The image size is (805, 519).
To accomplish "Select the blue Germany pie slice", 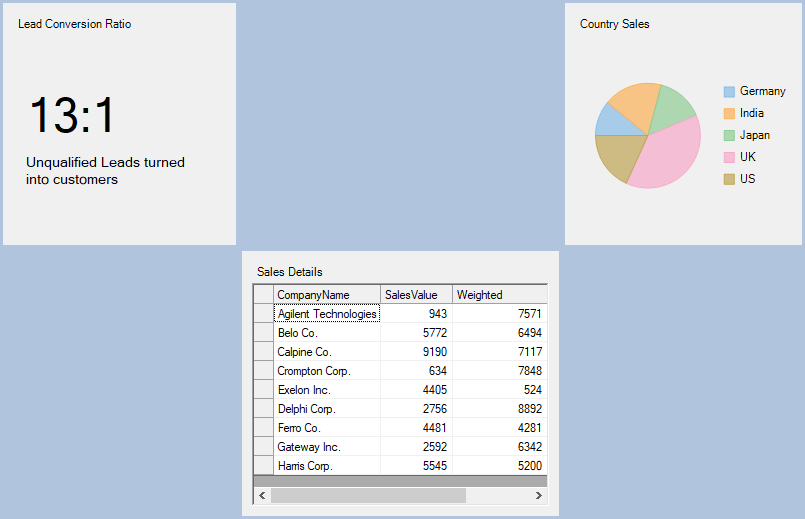I will 607,120.
